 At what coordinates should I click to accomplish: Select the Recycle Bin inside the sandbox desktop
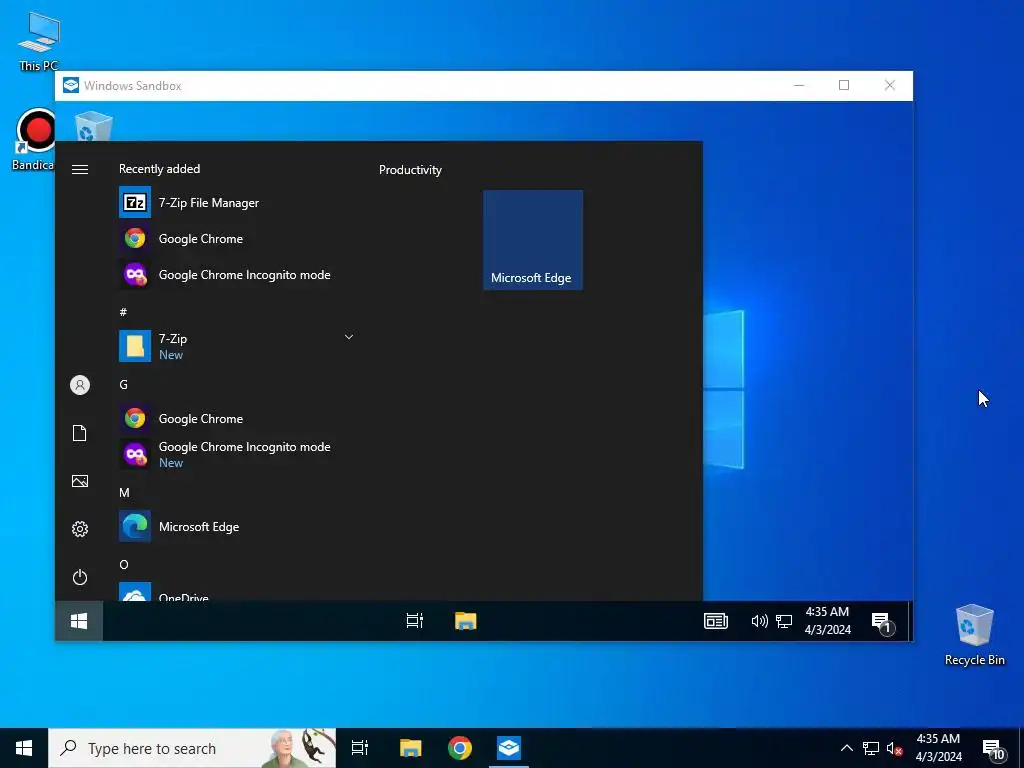coord(93,125)
